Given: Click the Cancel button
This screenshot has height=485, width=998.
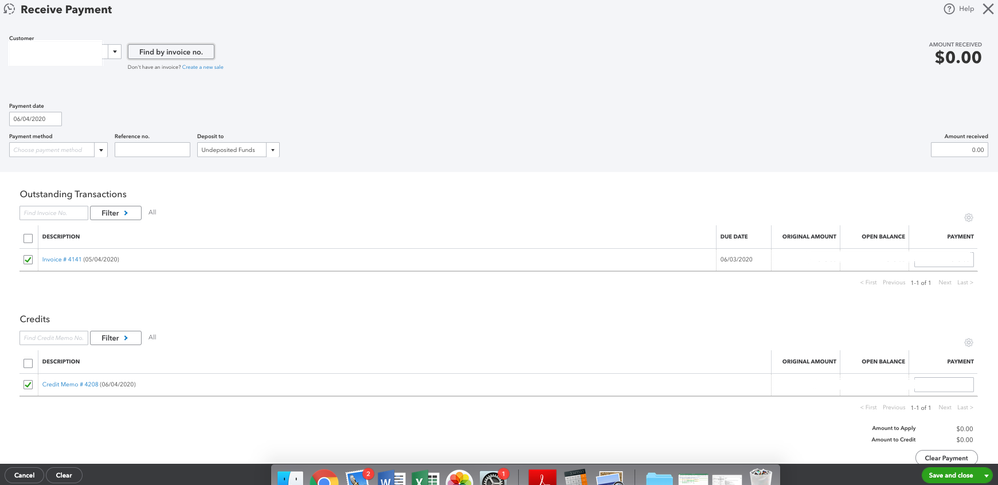Looking at the screenshot, I should 24,475.
